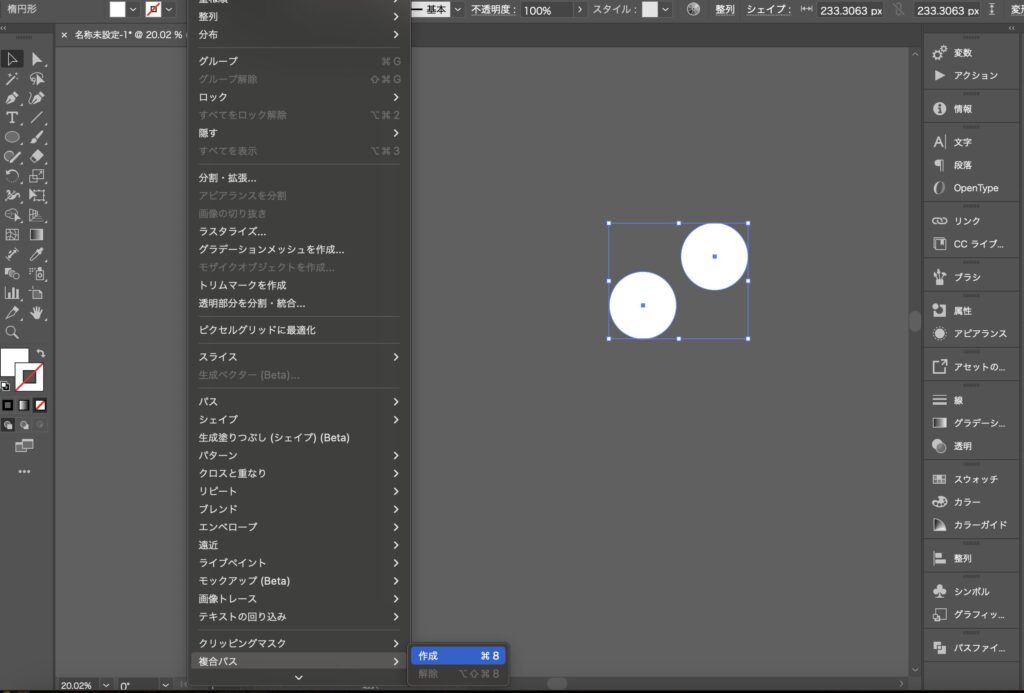Toggle the screen mode button
Image resolution: width=1024 pixels, height=693 pixels.
(x=25, y=446)
